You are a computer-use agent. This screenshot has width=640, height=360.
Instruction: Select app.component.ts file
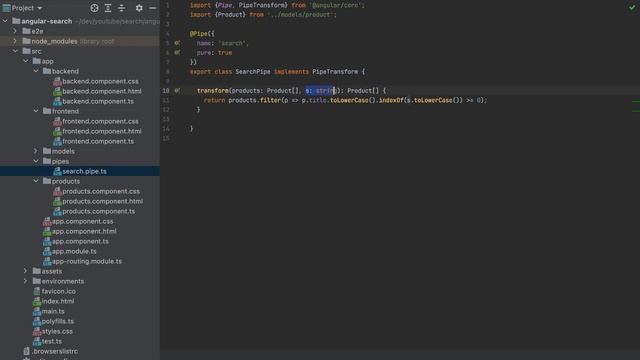(x=80, y=241)
